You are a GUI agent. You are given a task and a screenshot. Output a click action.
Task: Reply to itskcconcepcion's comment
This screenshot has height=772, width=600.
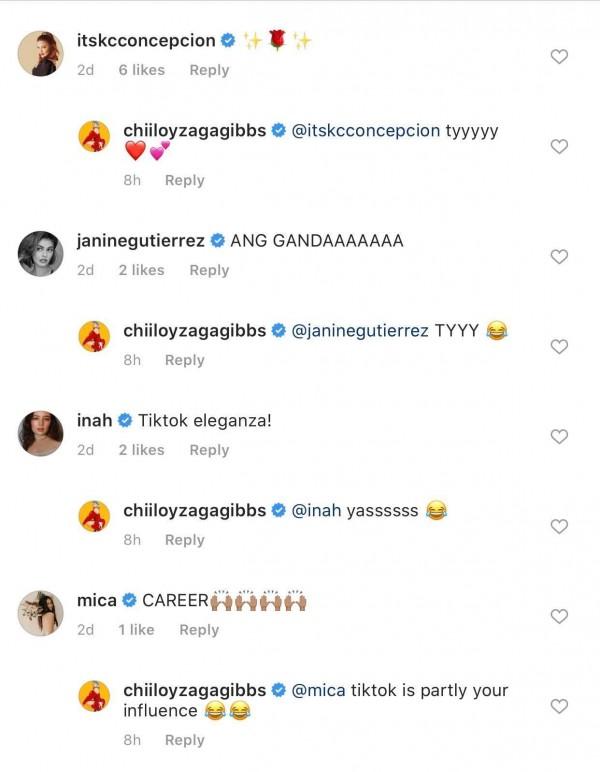click(209, 70)
